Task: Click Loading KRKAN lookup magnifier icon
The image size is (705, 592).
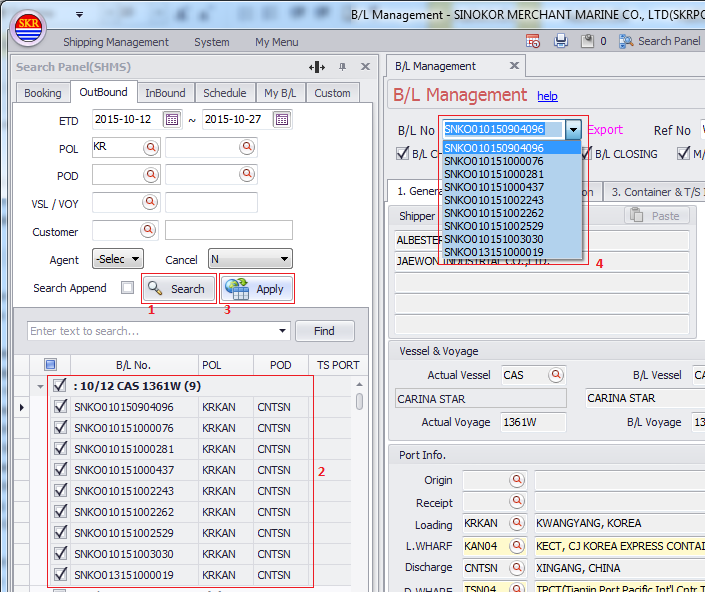Action: click(517, 523)
